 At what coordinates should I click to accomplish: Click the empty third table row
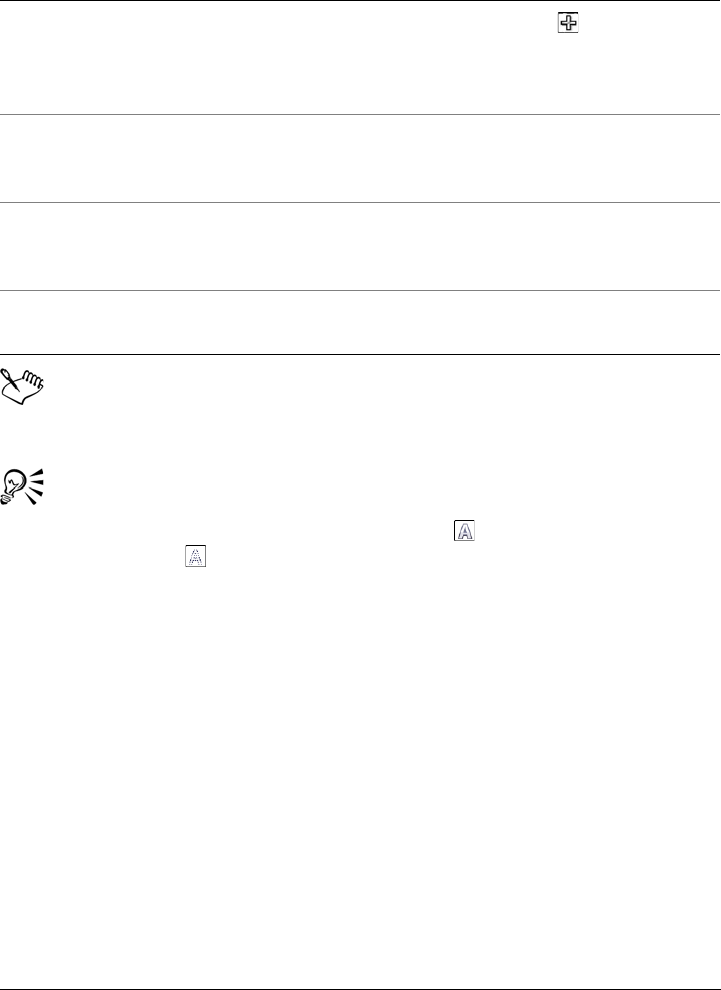(x=360, y=247)
